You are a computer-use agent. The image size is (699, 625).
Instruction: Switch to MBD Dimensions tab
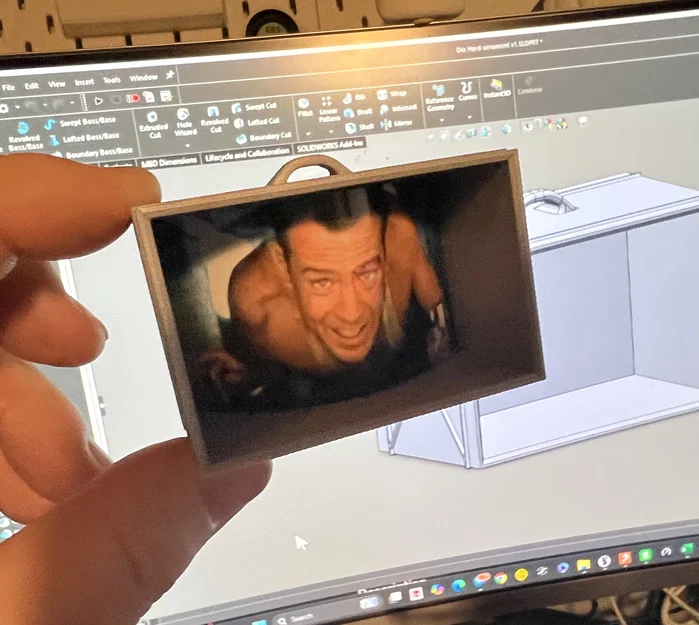click(x=168, y=162)
